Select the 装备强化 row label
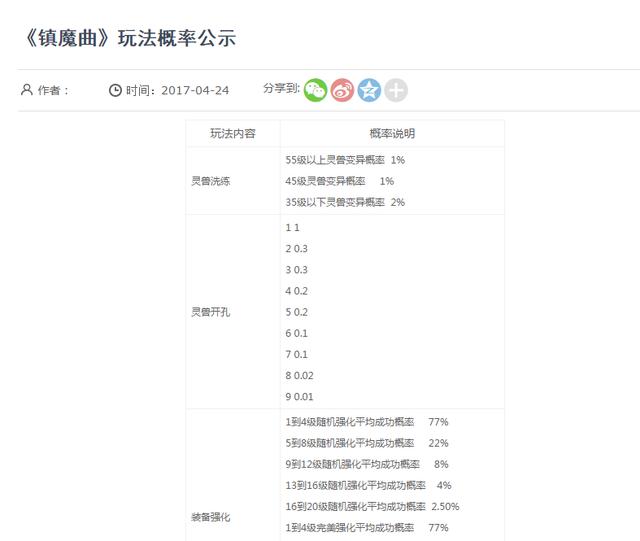This screenshot has width=640, height=541. pos(210,517)
